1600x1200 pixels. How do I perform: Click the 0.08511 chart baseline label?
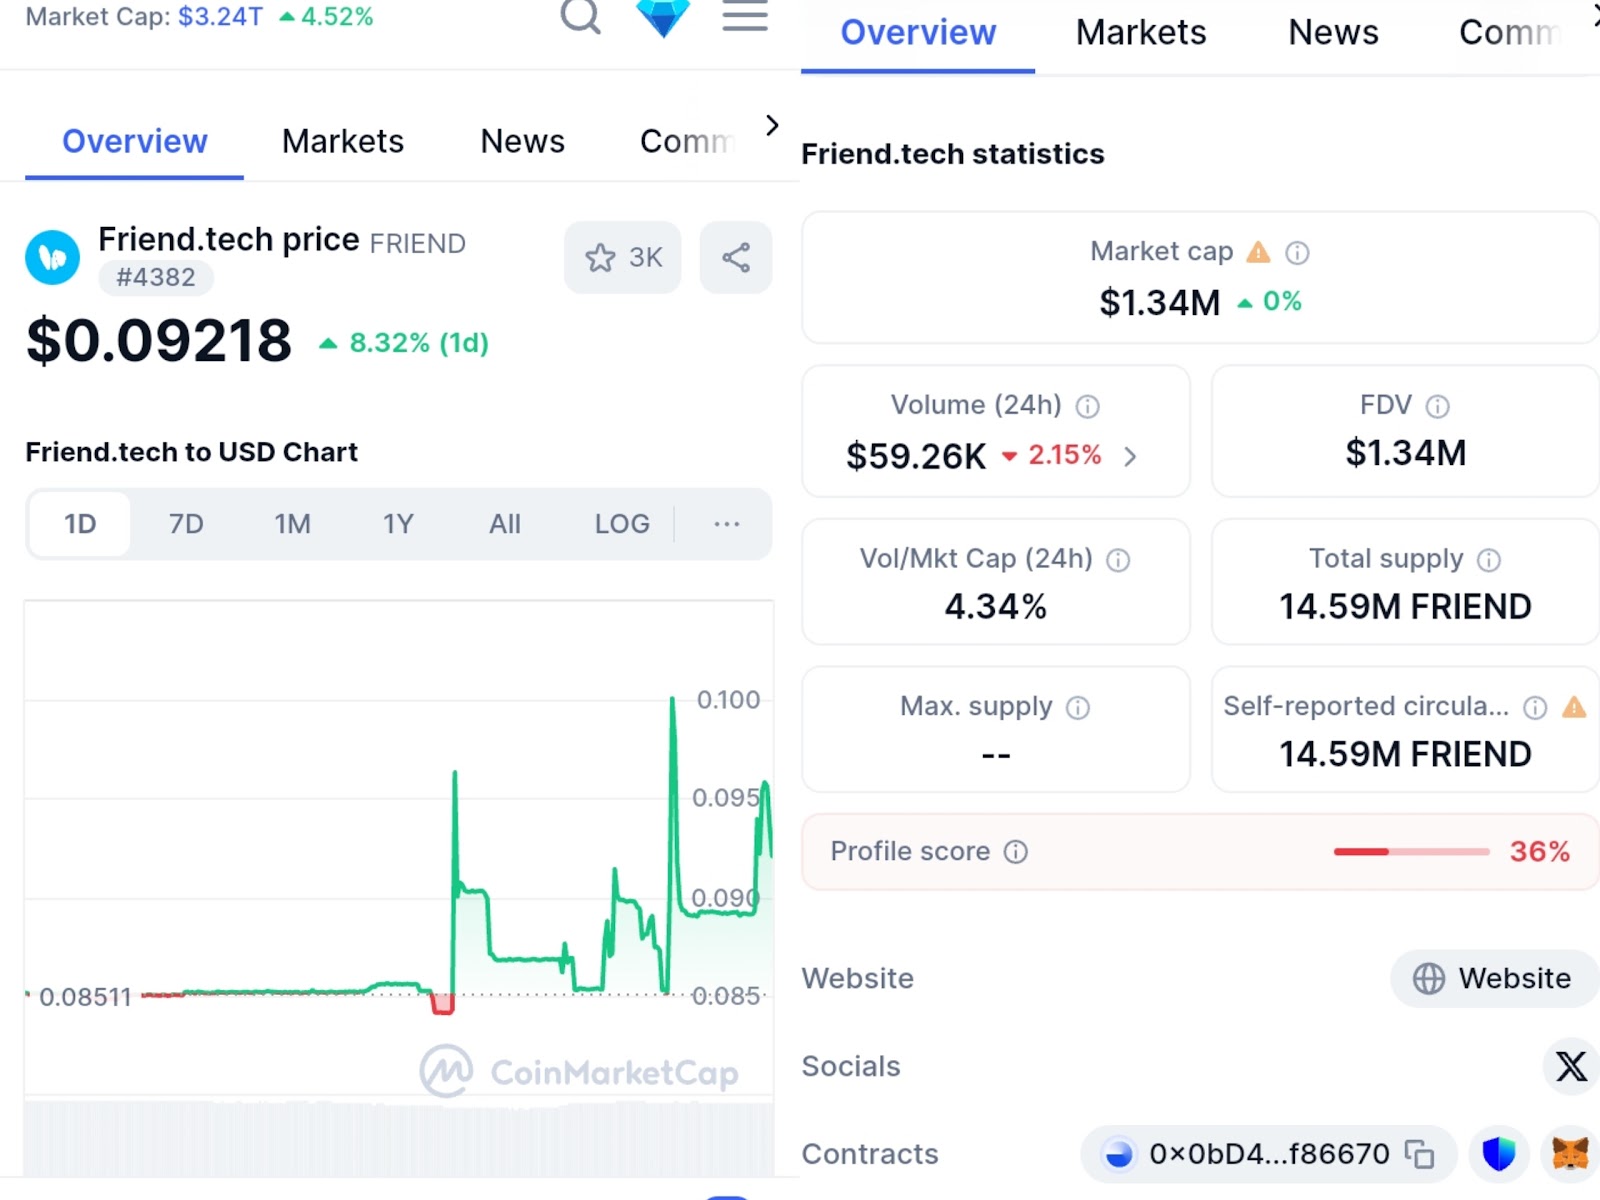click(x=85, y=997)
